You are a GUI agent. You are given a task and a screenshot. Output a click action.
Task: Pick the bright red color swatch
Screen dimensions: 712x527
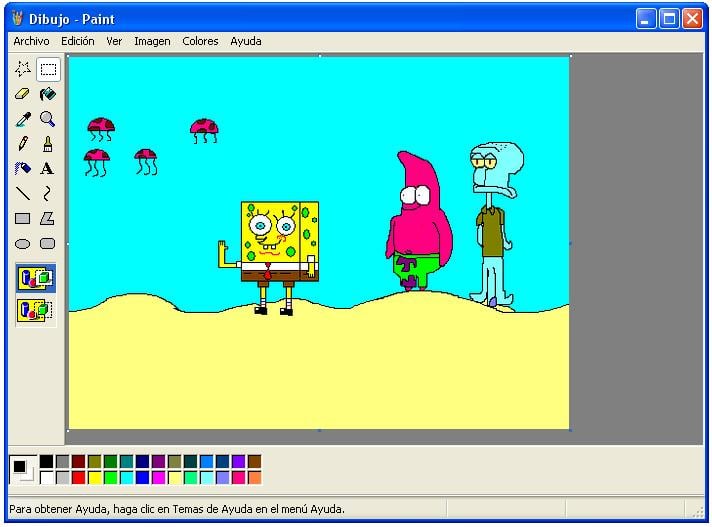pos(79,478)
